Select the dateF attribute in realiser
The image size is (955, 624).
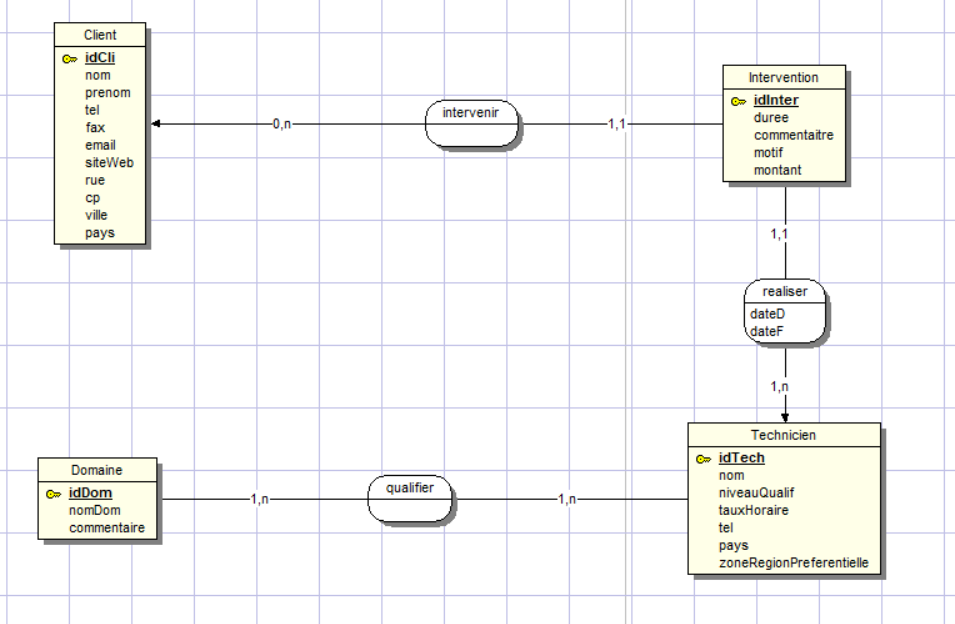(767, 330)
